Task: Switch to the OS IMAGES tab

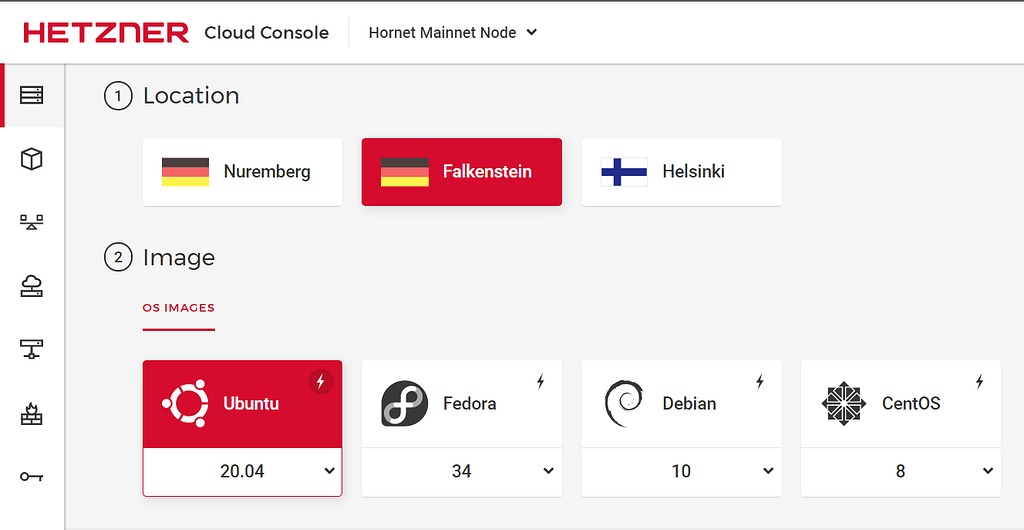Action: pos(178,308)
